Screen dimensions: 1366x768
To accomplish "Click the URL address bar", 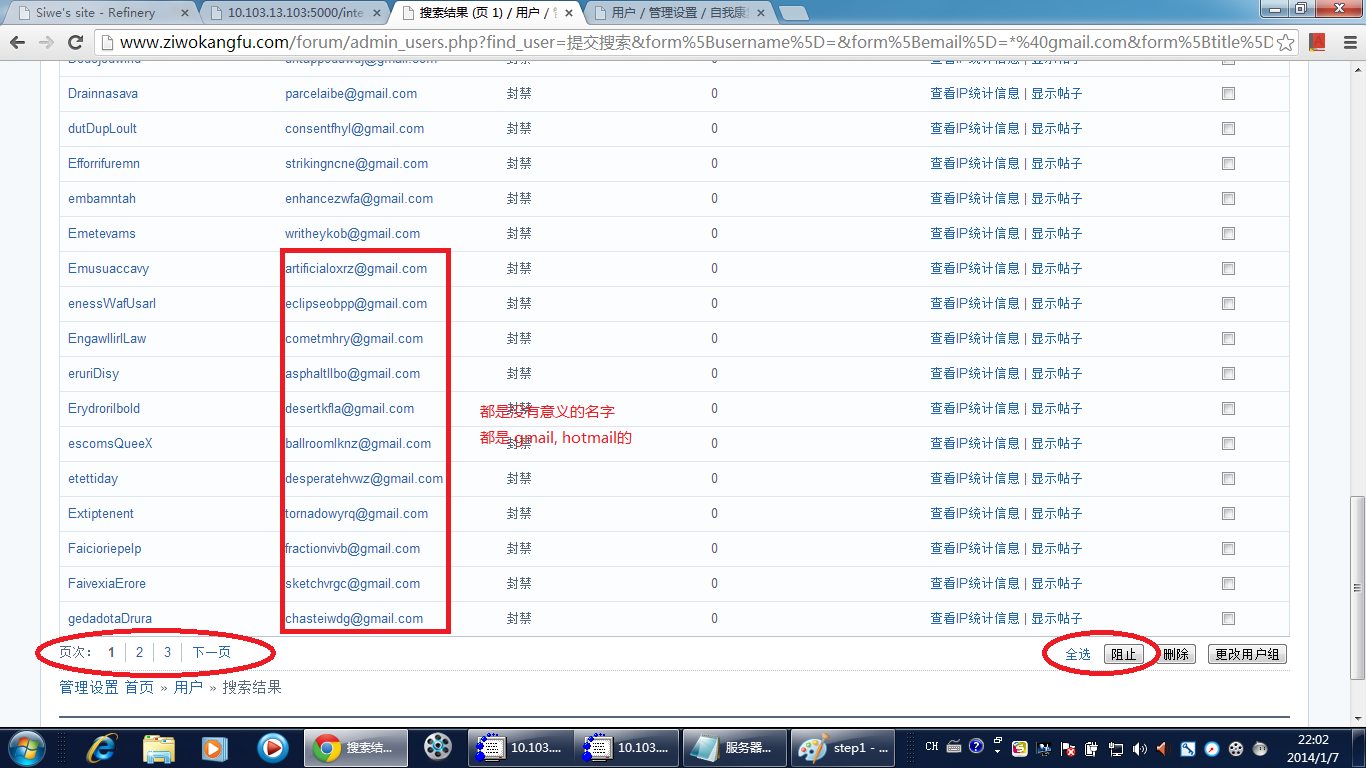I will (690, 43).
